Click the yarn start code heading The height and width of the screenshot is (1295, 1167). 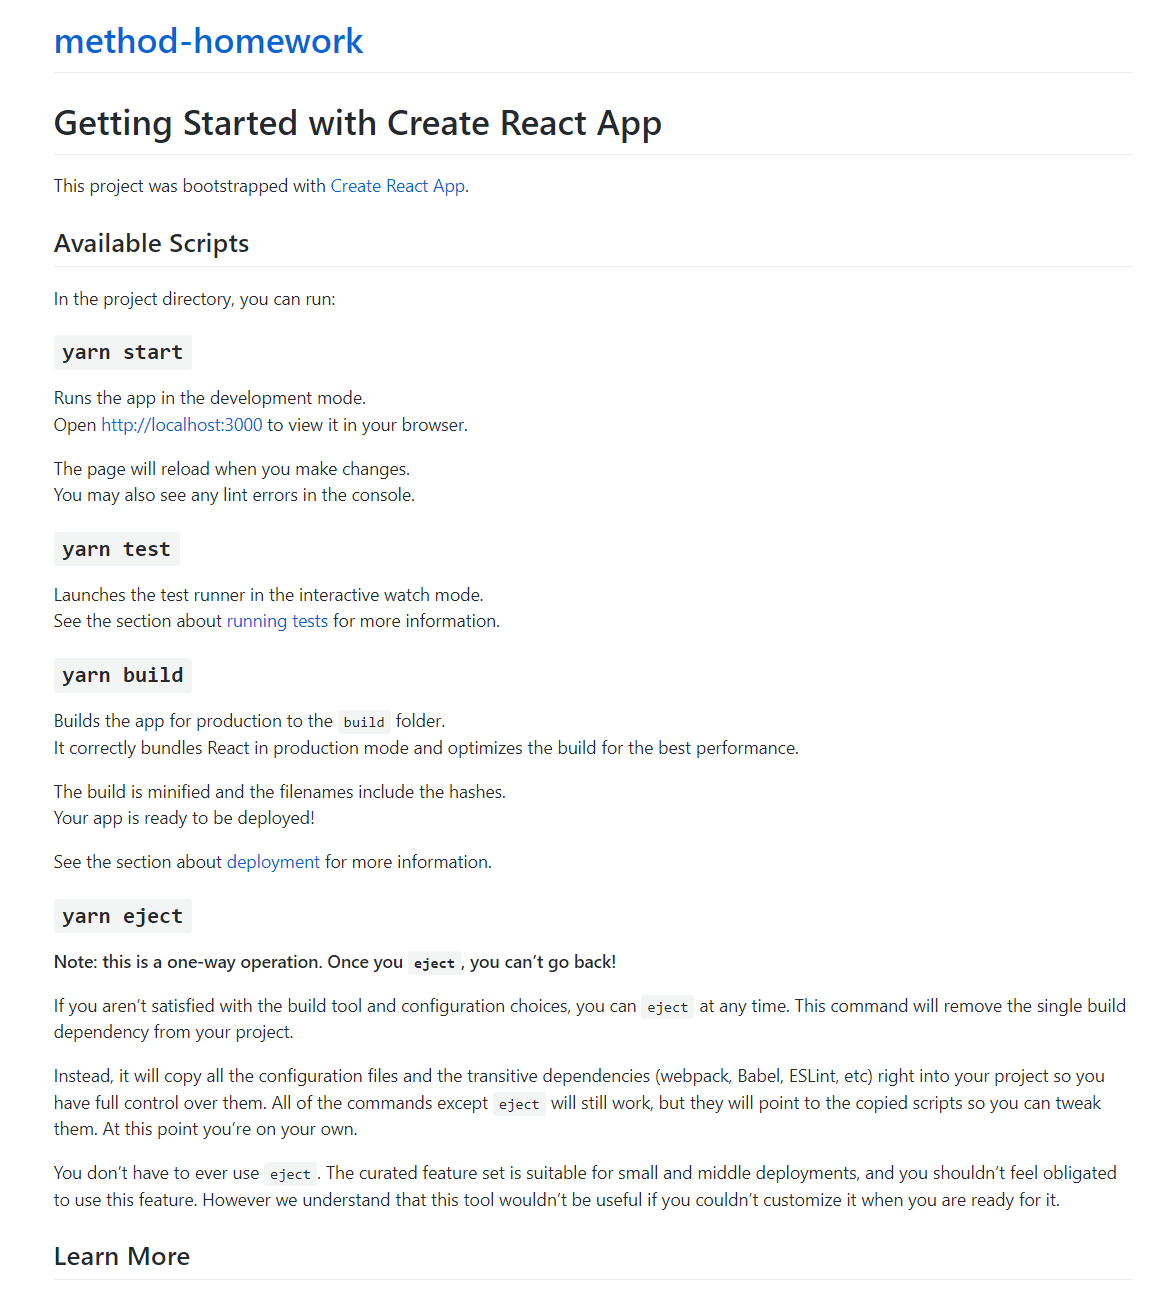click(122, 352)
